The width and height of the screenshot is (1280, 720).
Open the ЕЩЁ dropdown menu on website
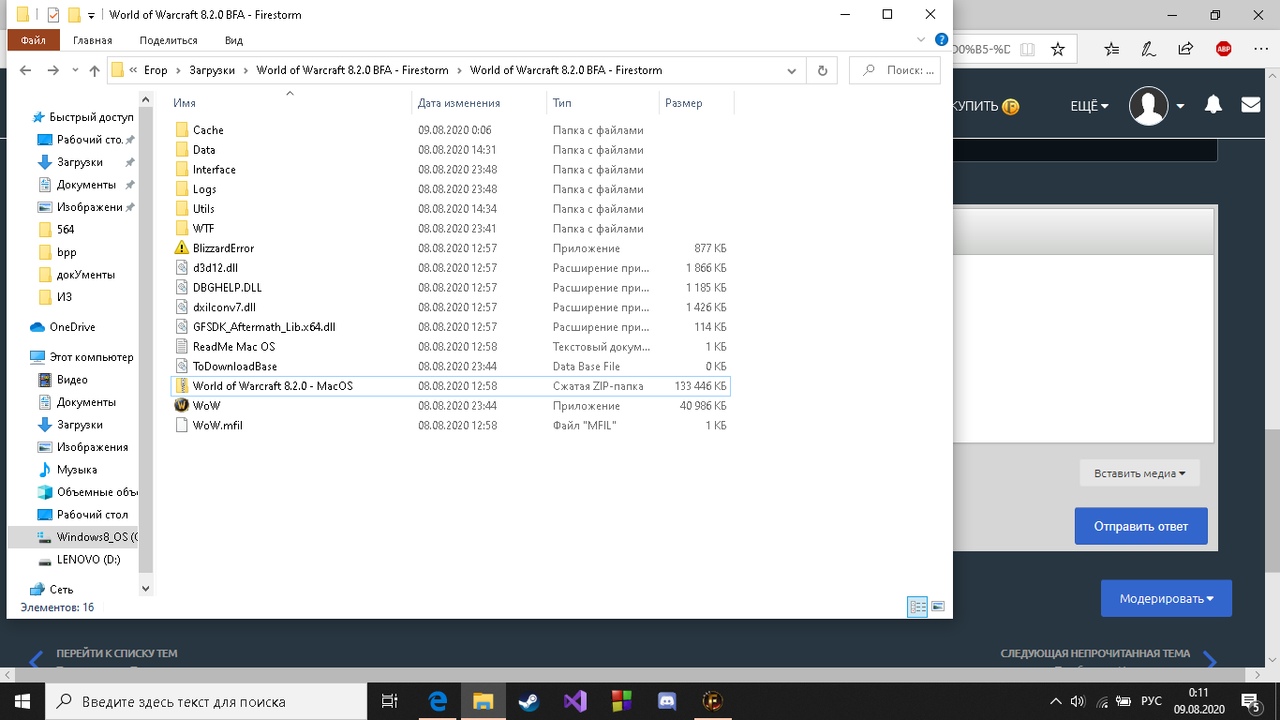(1089, 105)
